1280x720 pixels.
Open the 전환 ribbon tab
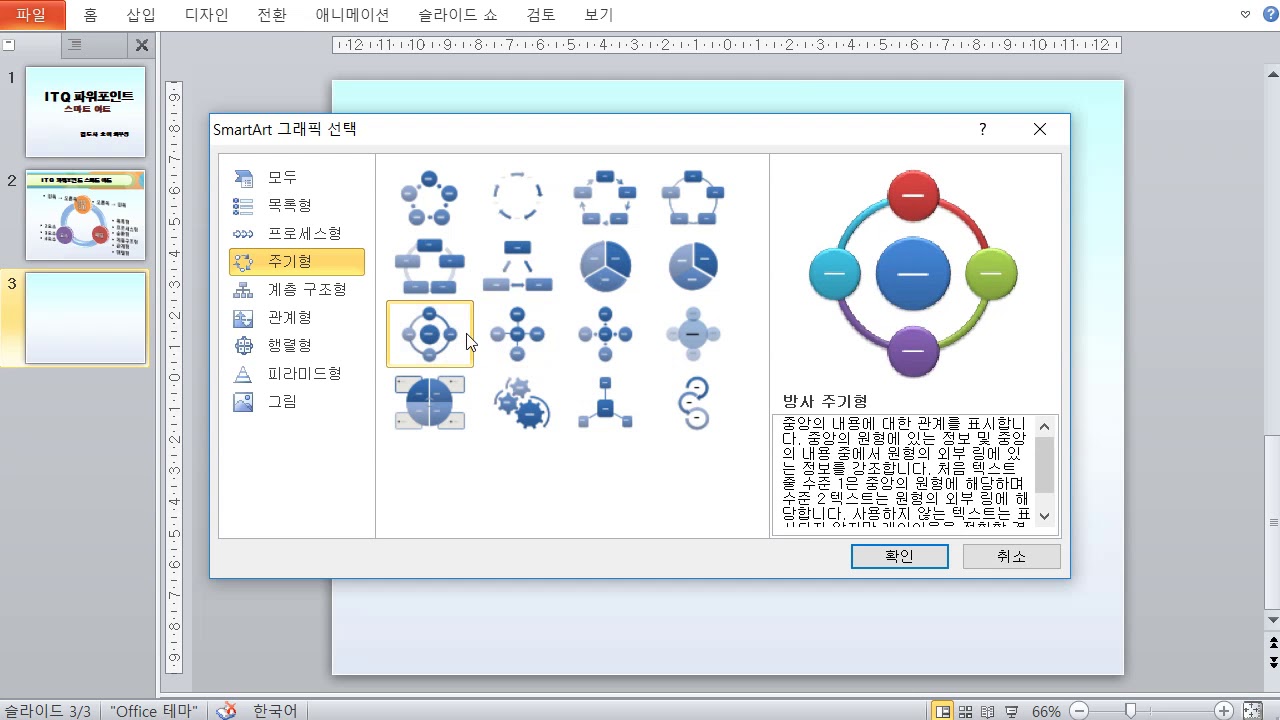[x=271, y=15]
